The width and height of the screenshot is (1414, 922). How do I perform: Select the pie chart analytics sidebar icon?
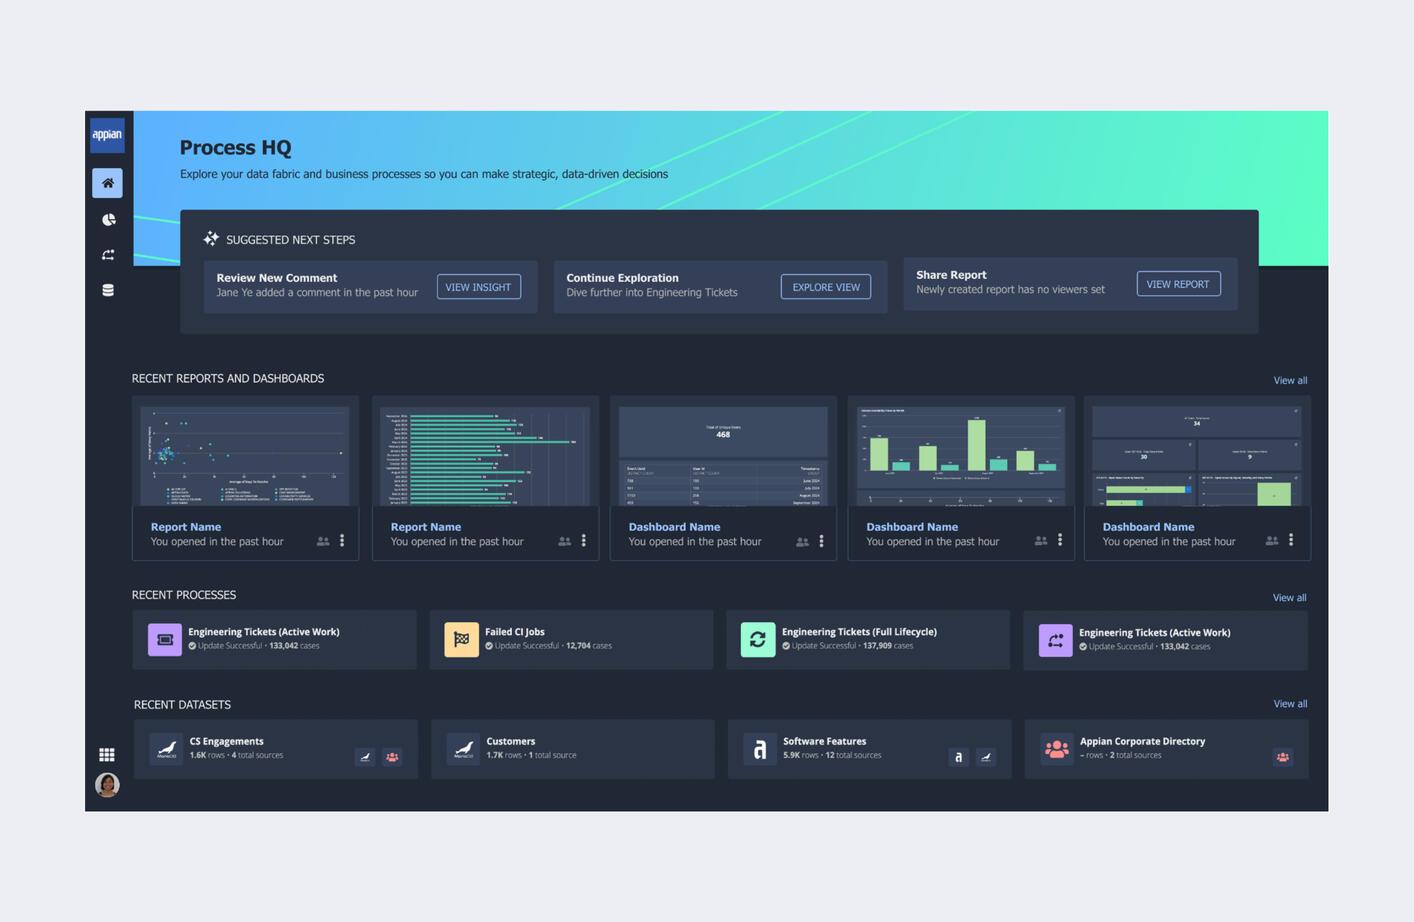[107, 219]
